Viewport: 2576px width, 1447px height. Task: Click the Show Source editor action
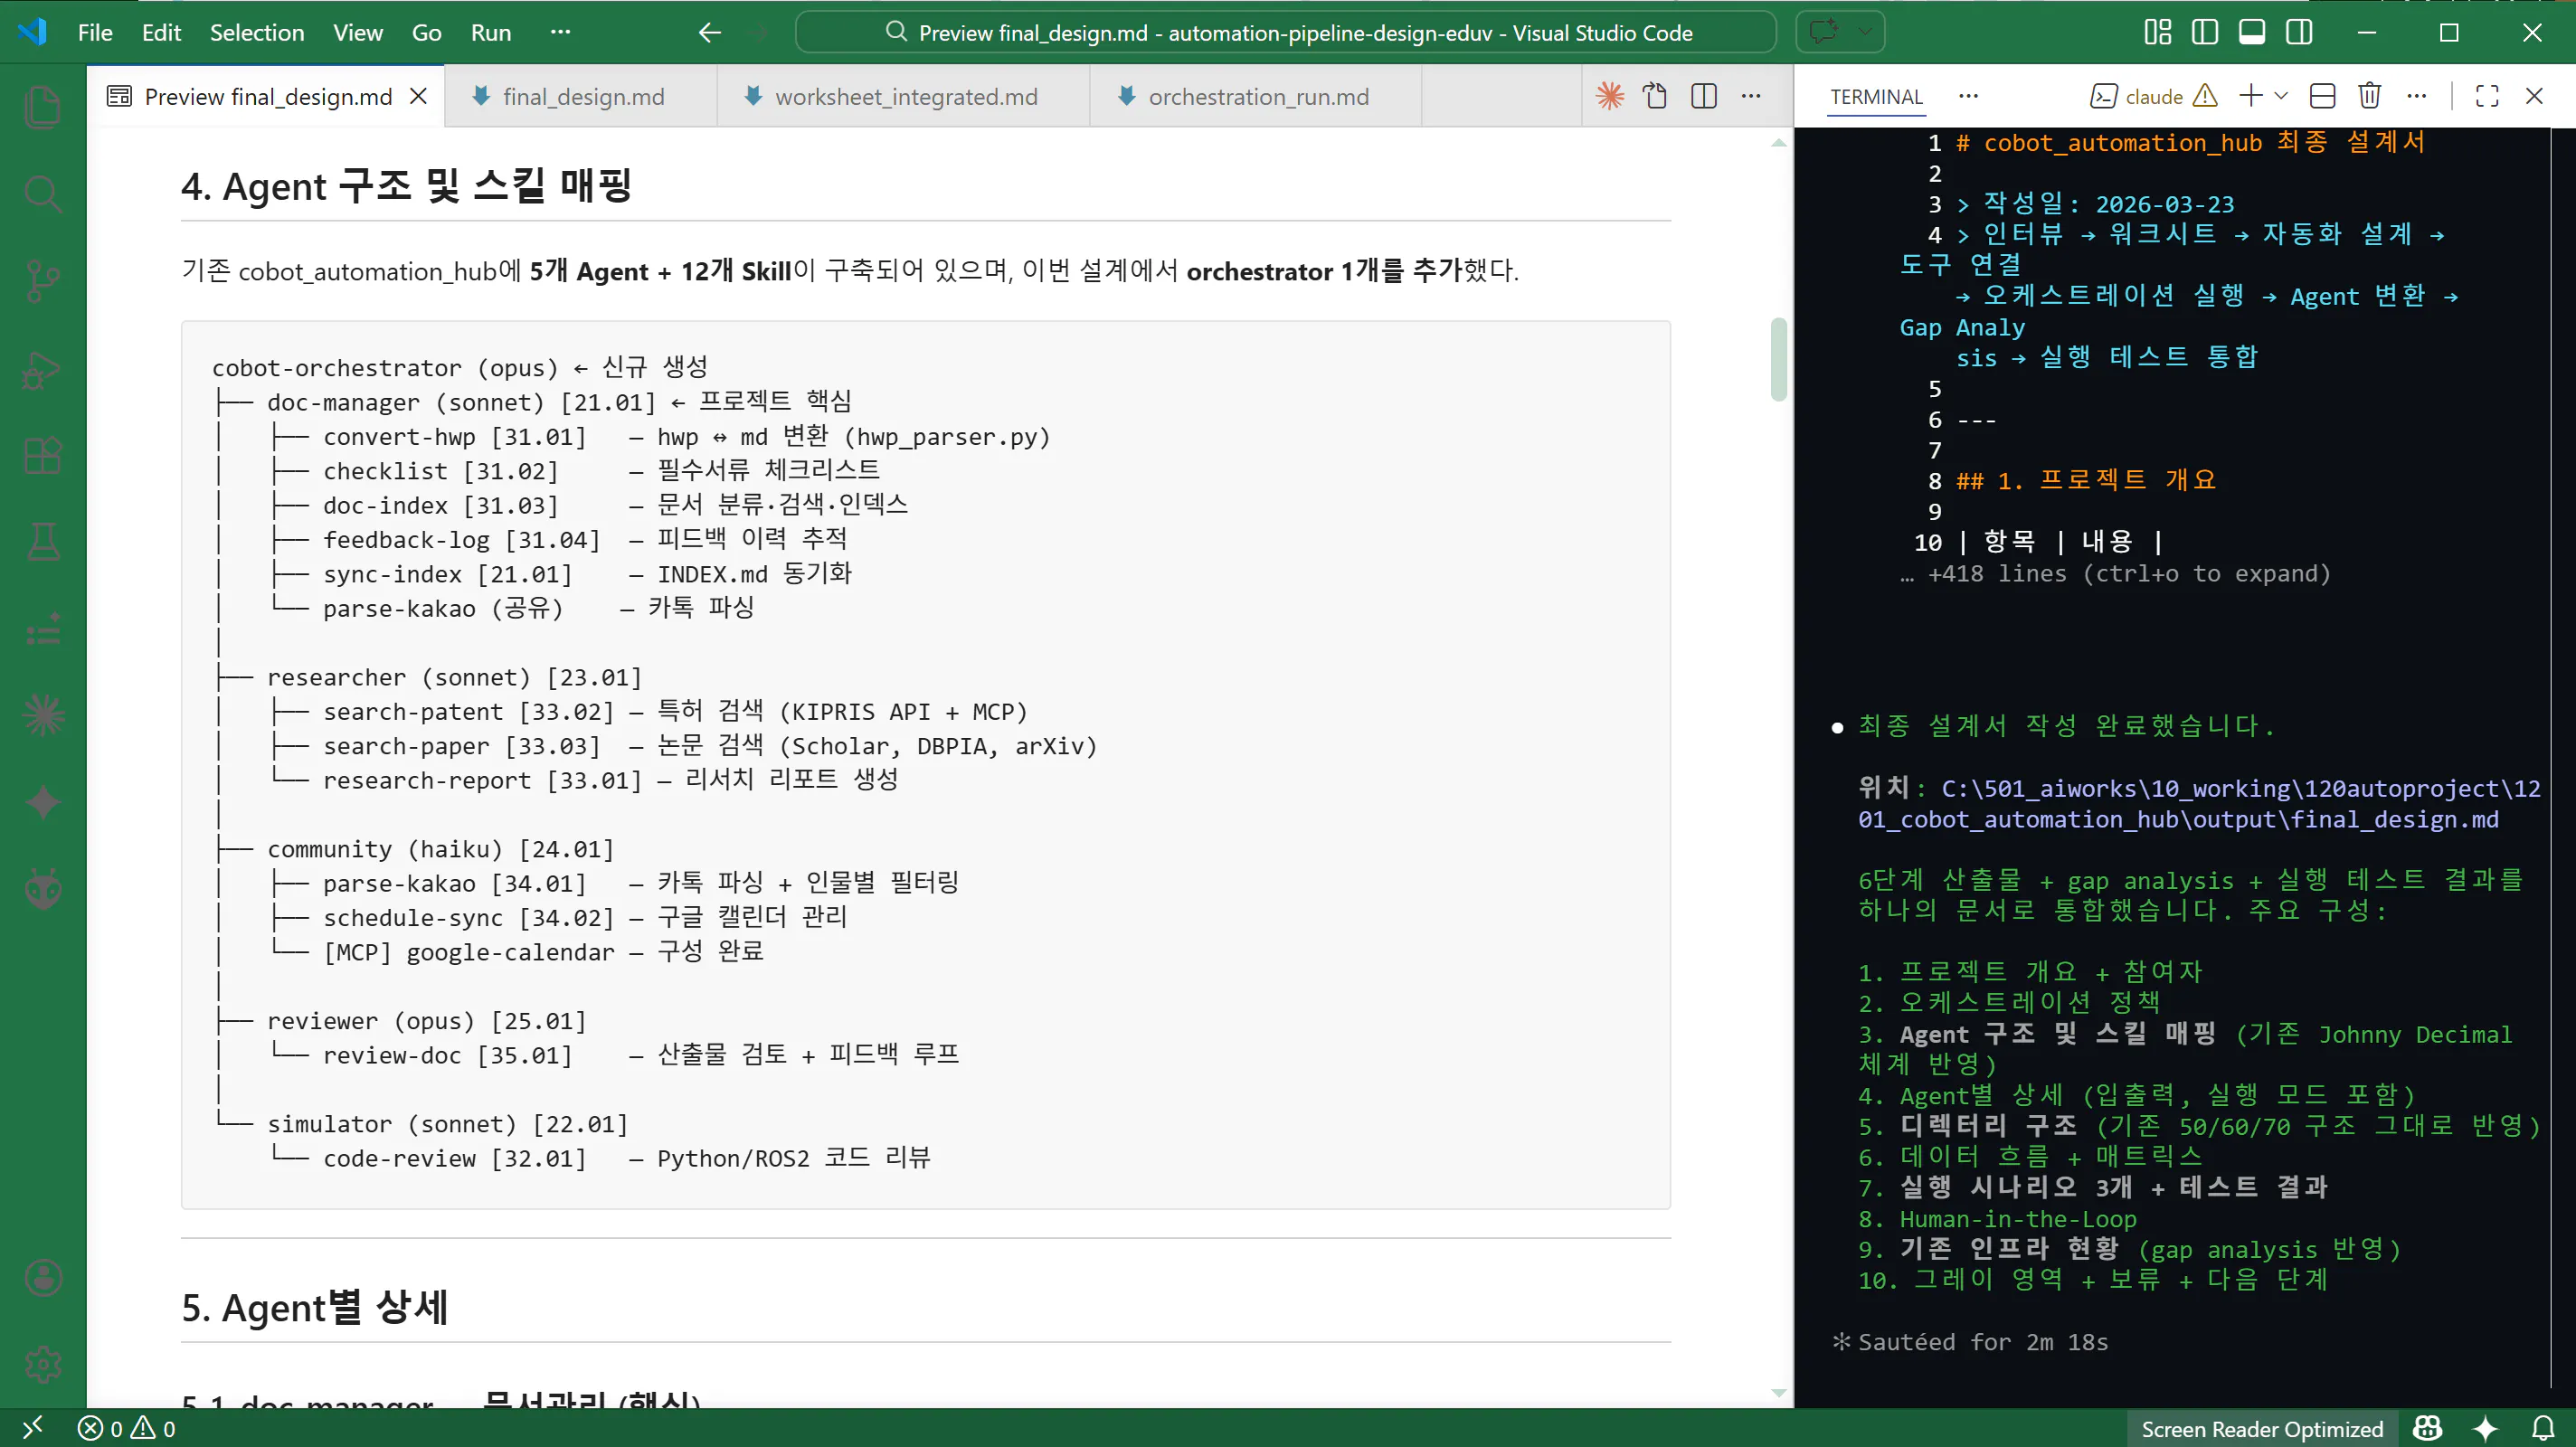click(1656, 96)
